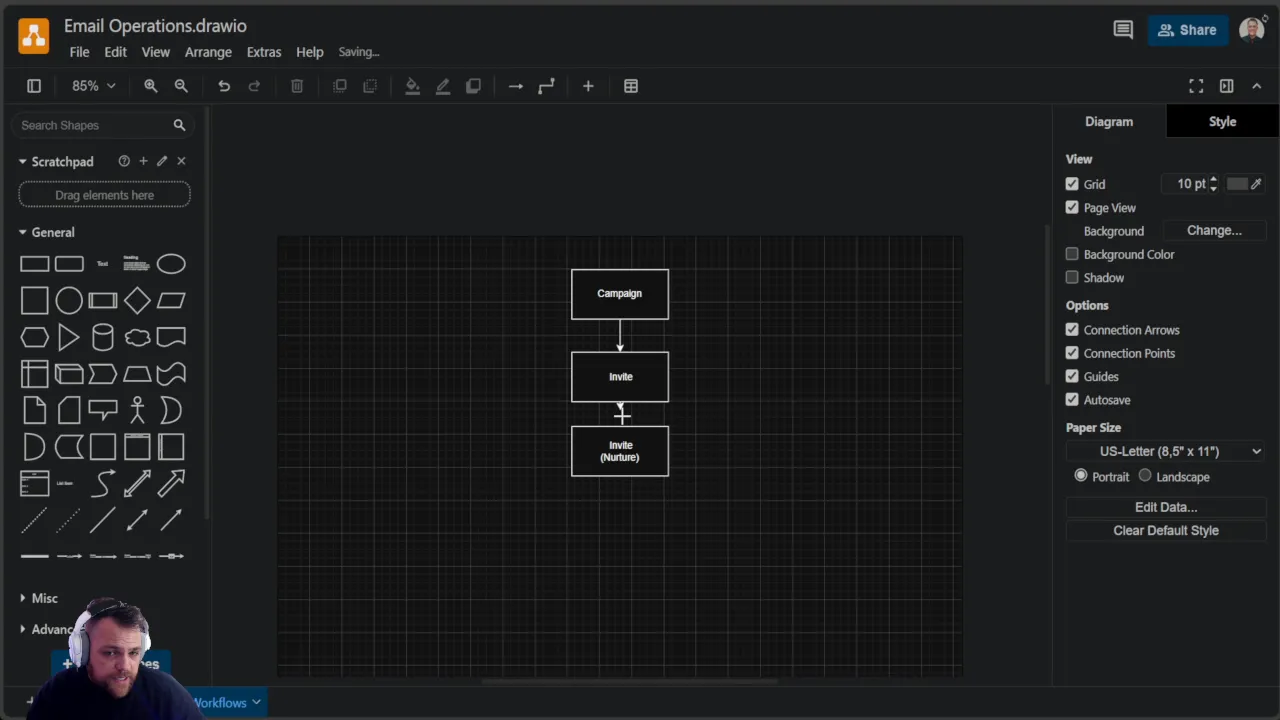Toggle the Grid checkbox
Viewport: 1280px width, 720px height.
pos(1072,184)
